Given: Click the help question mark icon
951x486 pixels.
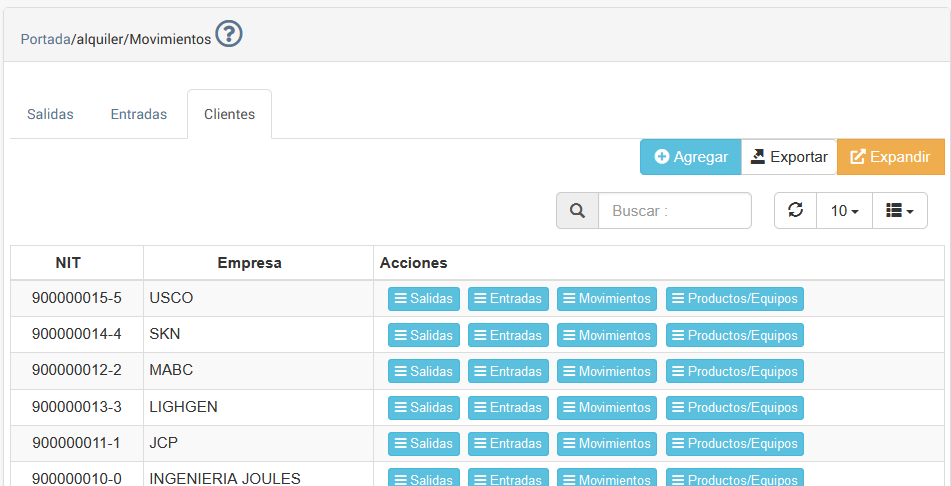Looking at the screenshot, I should [x=229, y=35].
